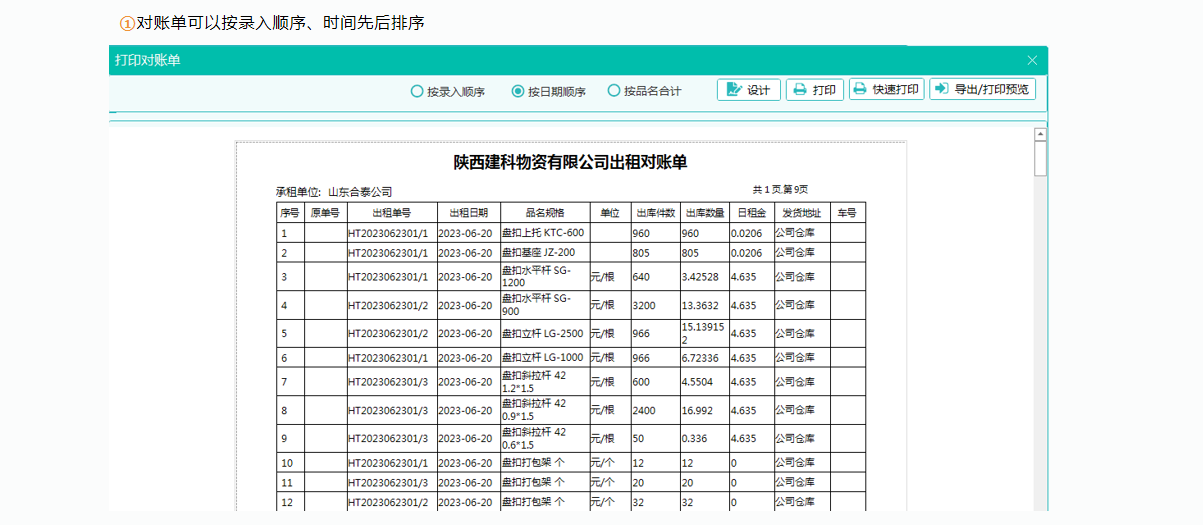Click the 盘扣上托 KTC-600 cell
This screenshot has height=525, width=1203.
click(544, 233)
